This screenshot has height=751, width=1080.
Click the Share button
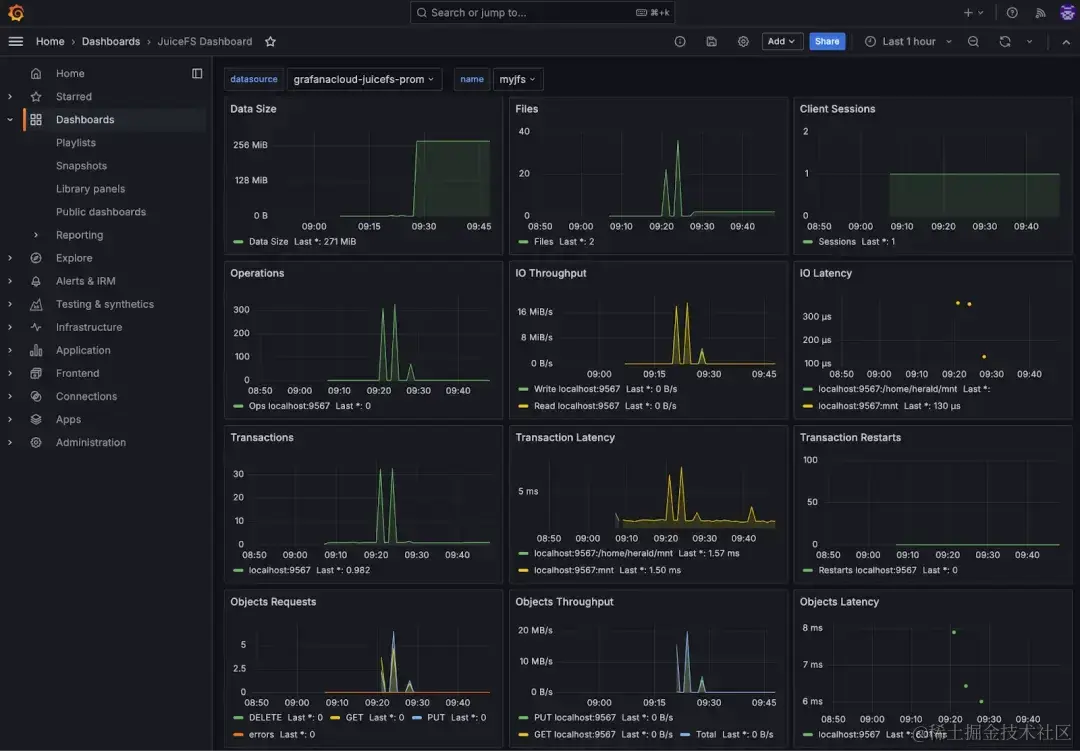pos(827,41)
